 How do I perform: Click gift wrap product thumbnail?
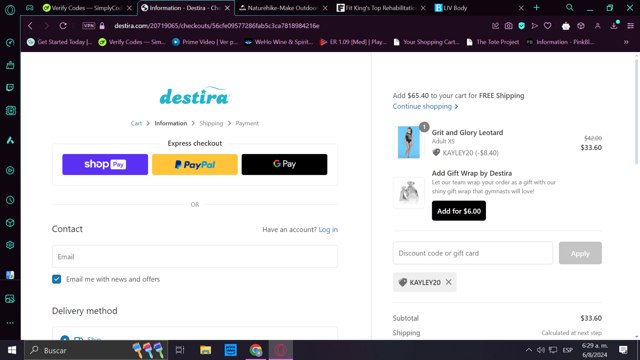coord(409,193)
